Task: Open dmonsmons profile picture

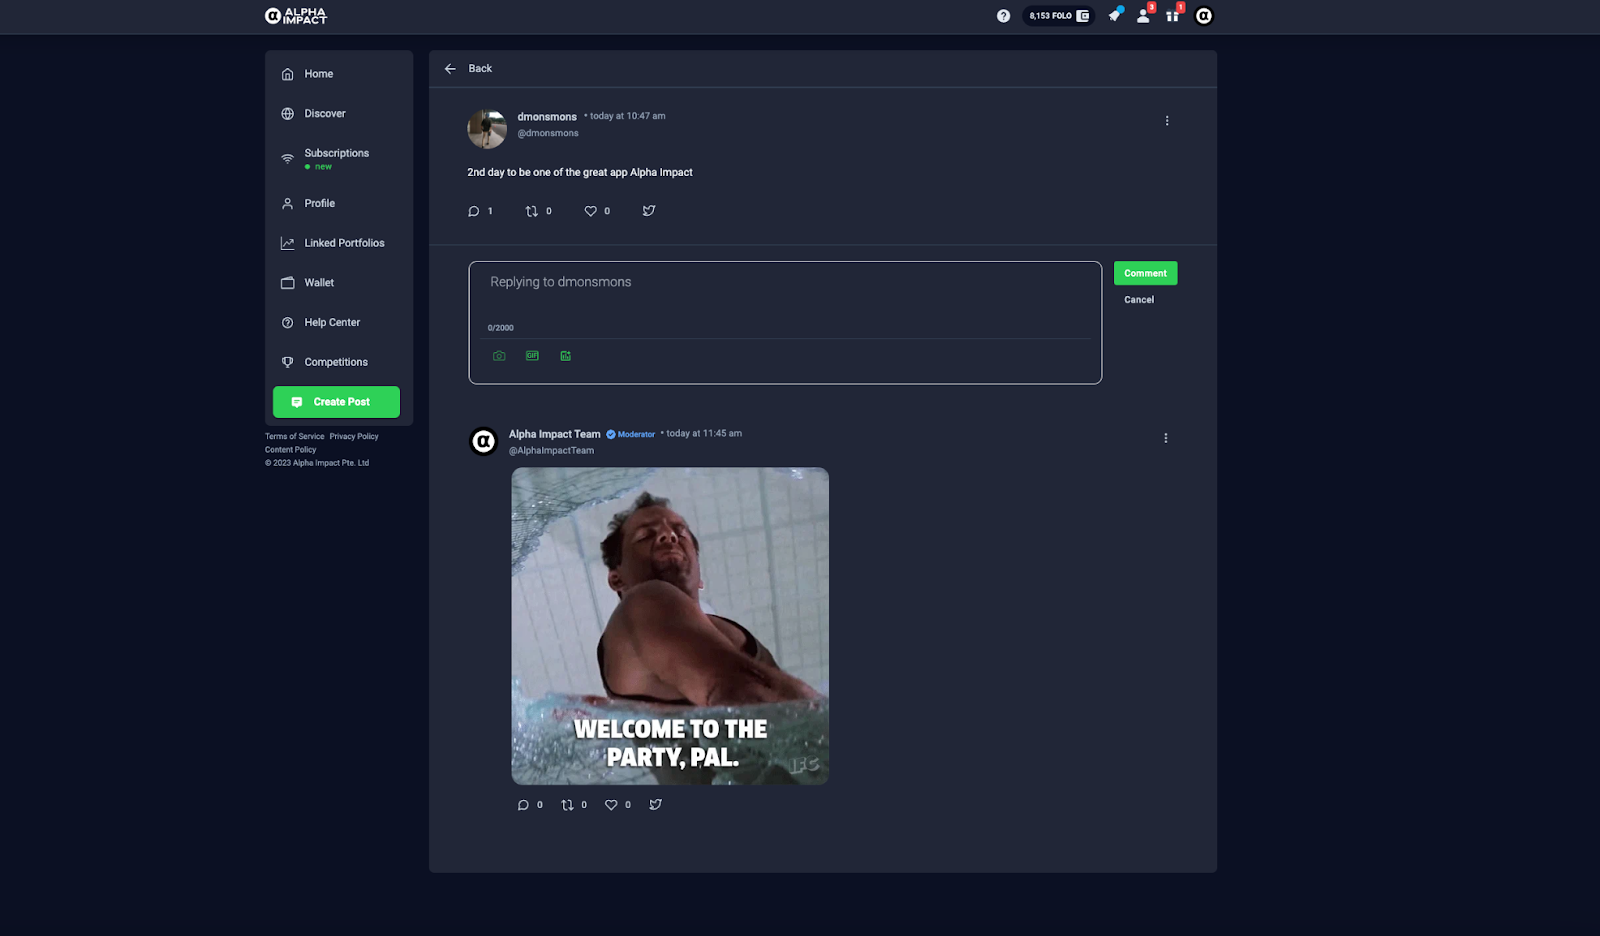Action: click(x=487, y=129)
